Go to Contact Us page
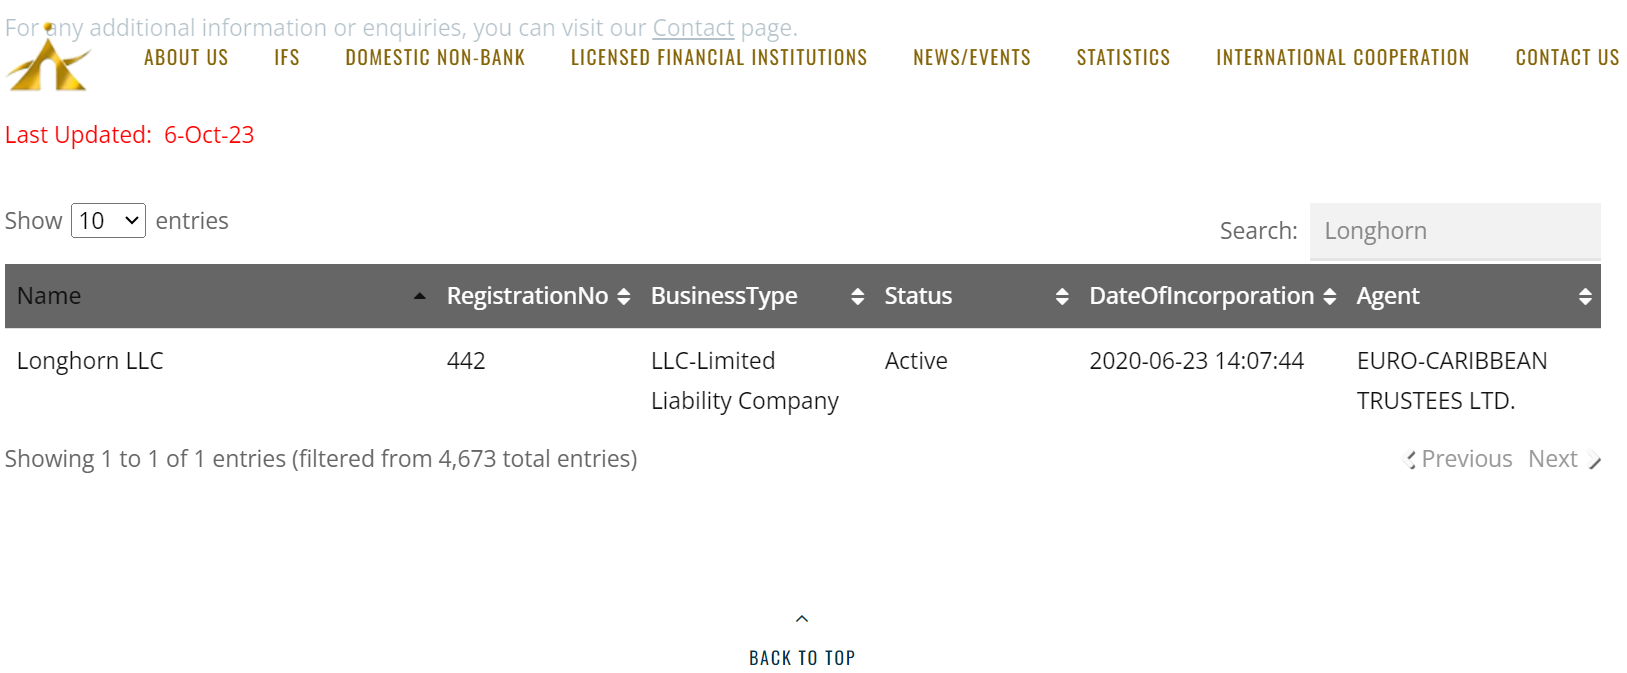This screenshot has width=1627, height=673. tap(1567, 58)
